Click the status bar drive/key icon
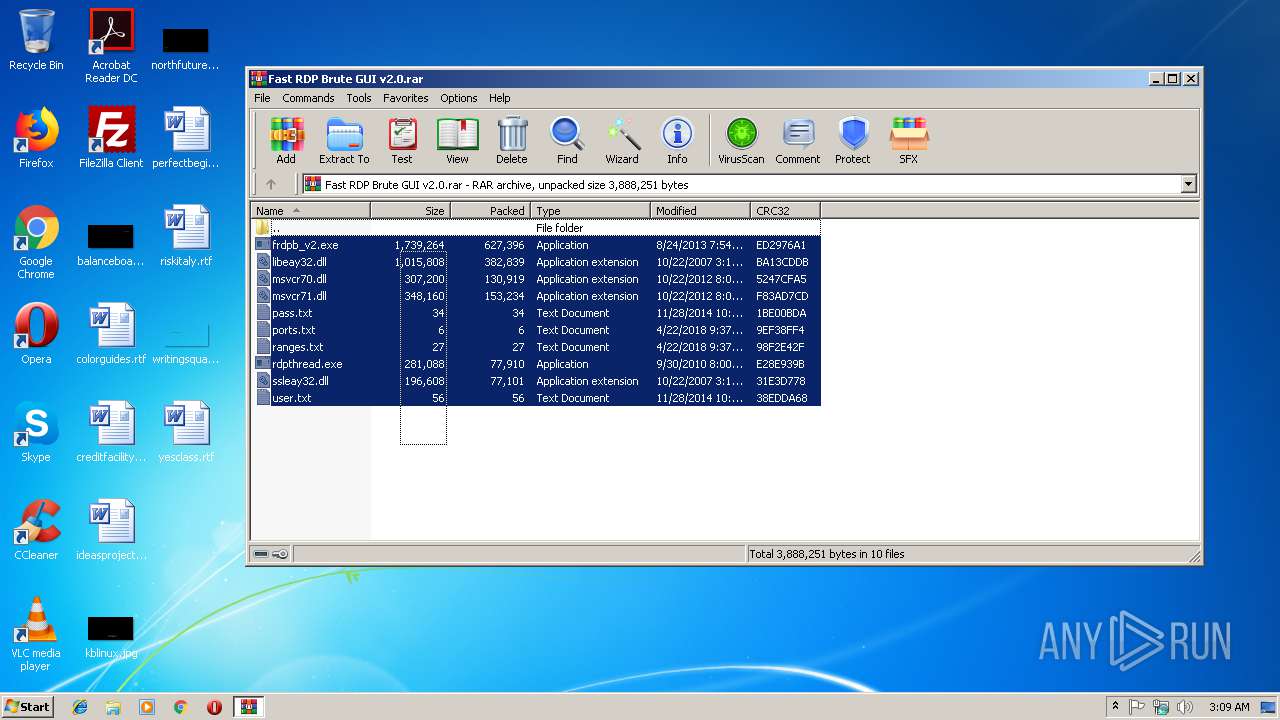 270,554
